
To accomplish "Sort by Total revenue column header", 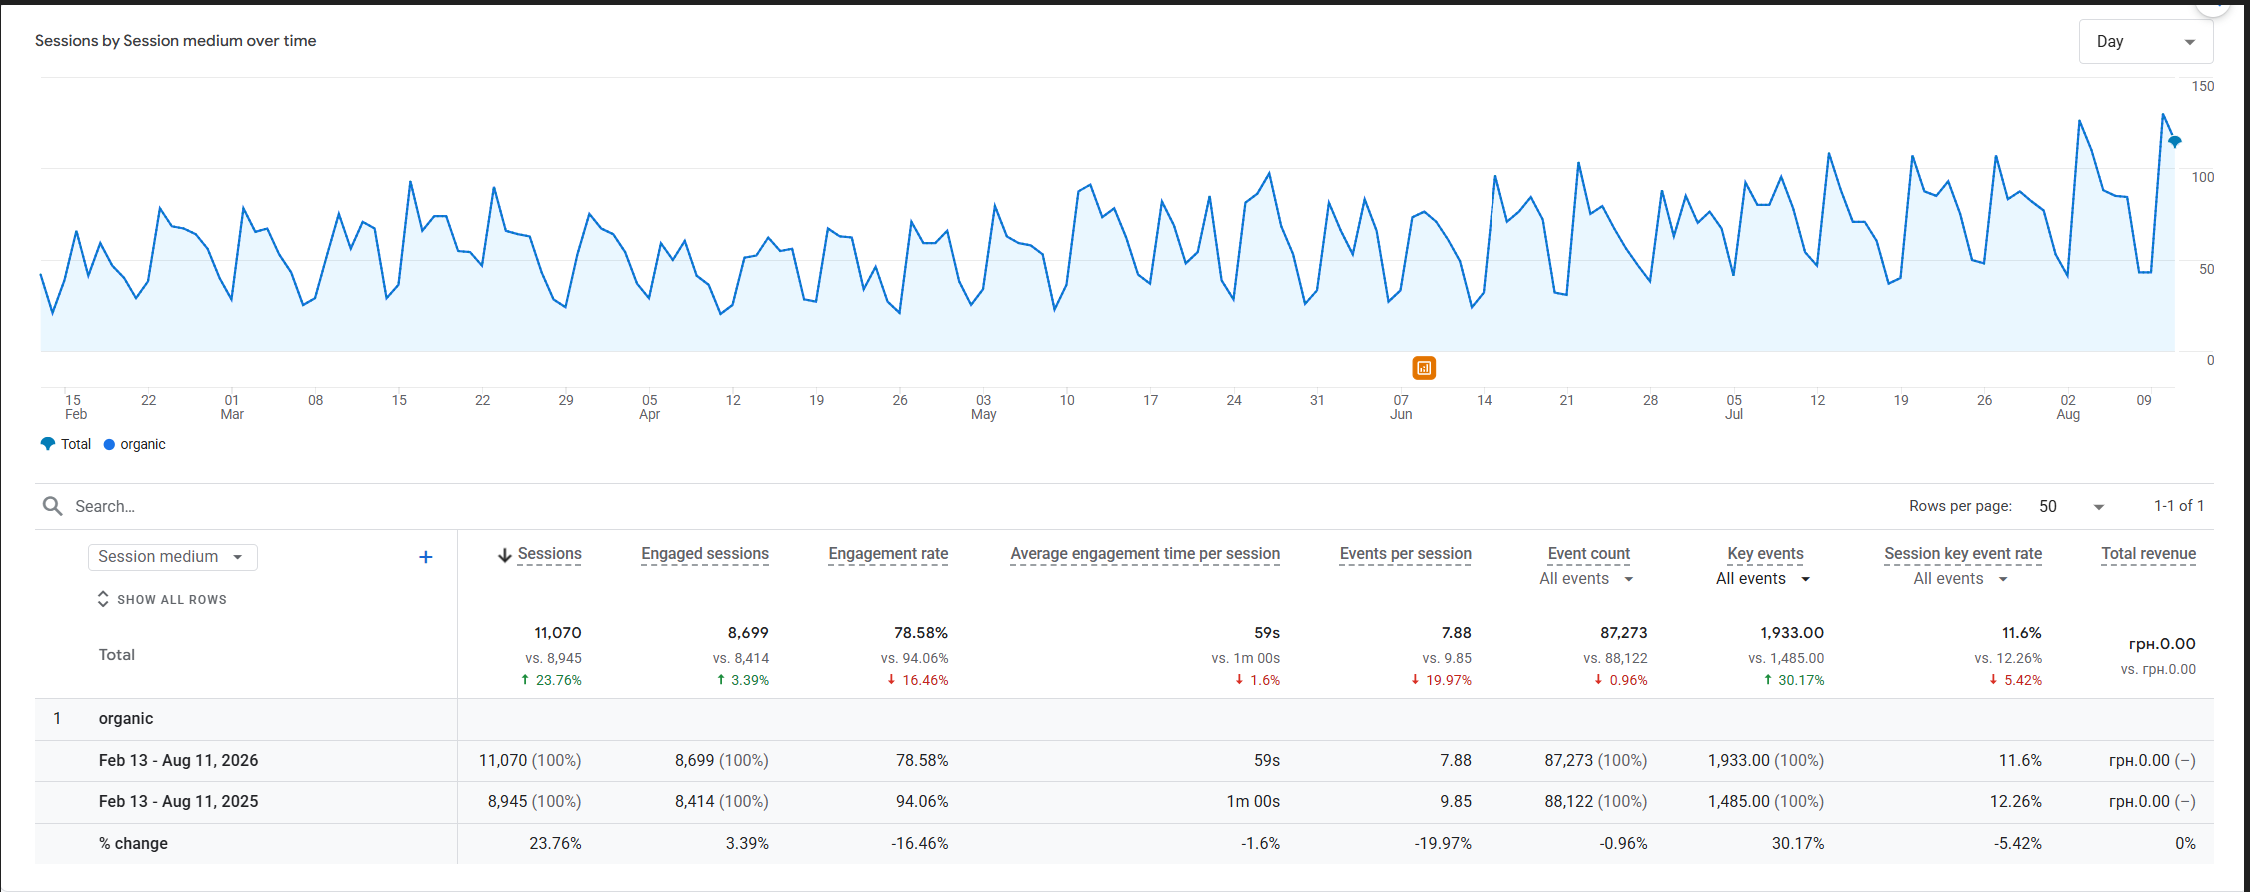I will [2148, 554].
